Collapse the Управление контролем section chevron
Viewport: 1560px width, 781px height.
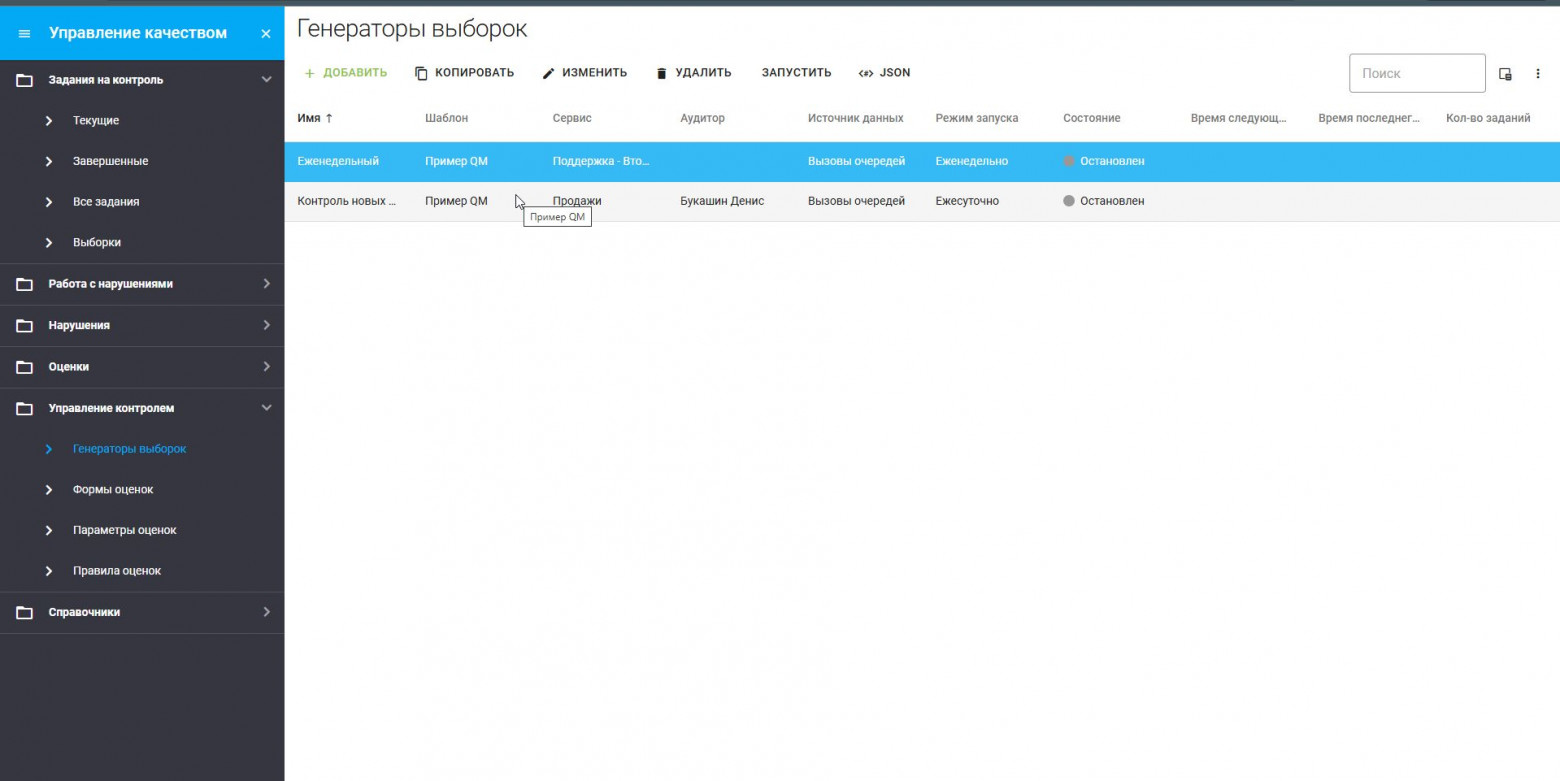(266, 408)
